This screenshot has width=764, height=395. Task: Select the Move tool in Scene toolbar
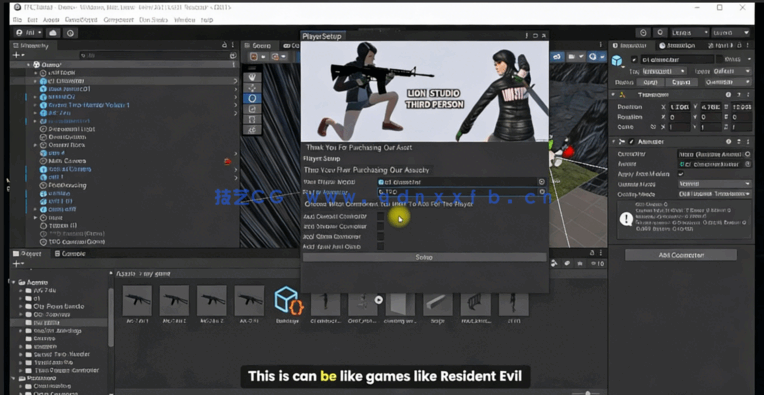click(x=252, y=88)
